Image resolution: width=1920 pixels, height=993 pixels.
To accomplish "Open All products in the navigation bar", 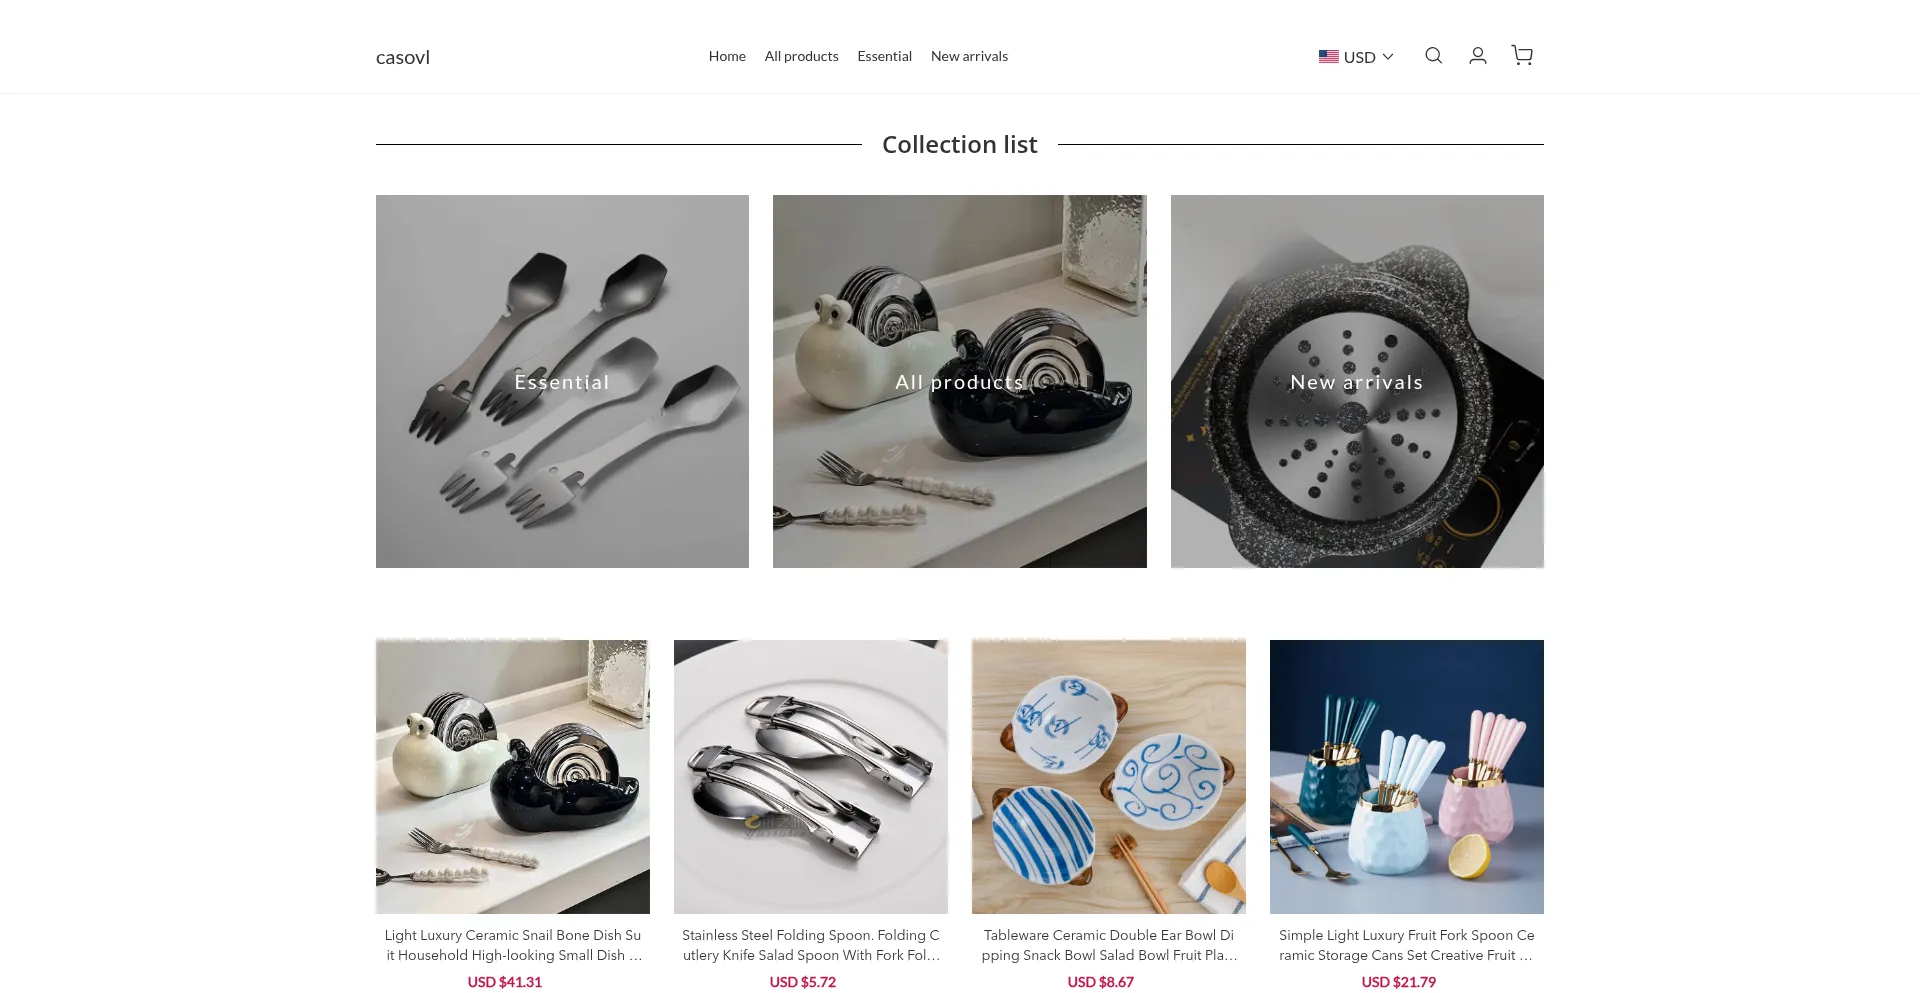I will tap(801, 56).
